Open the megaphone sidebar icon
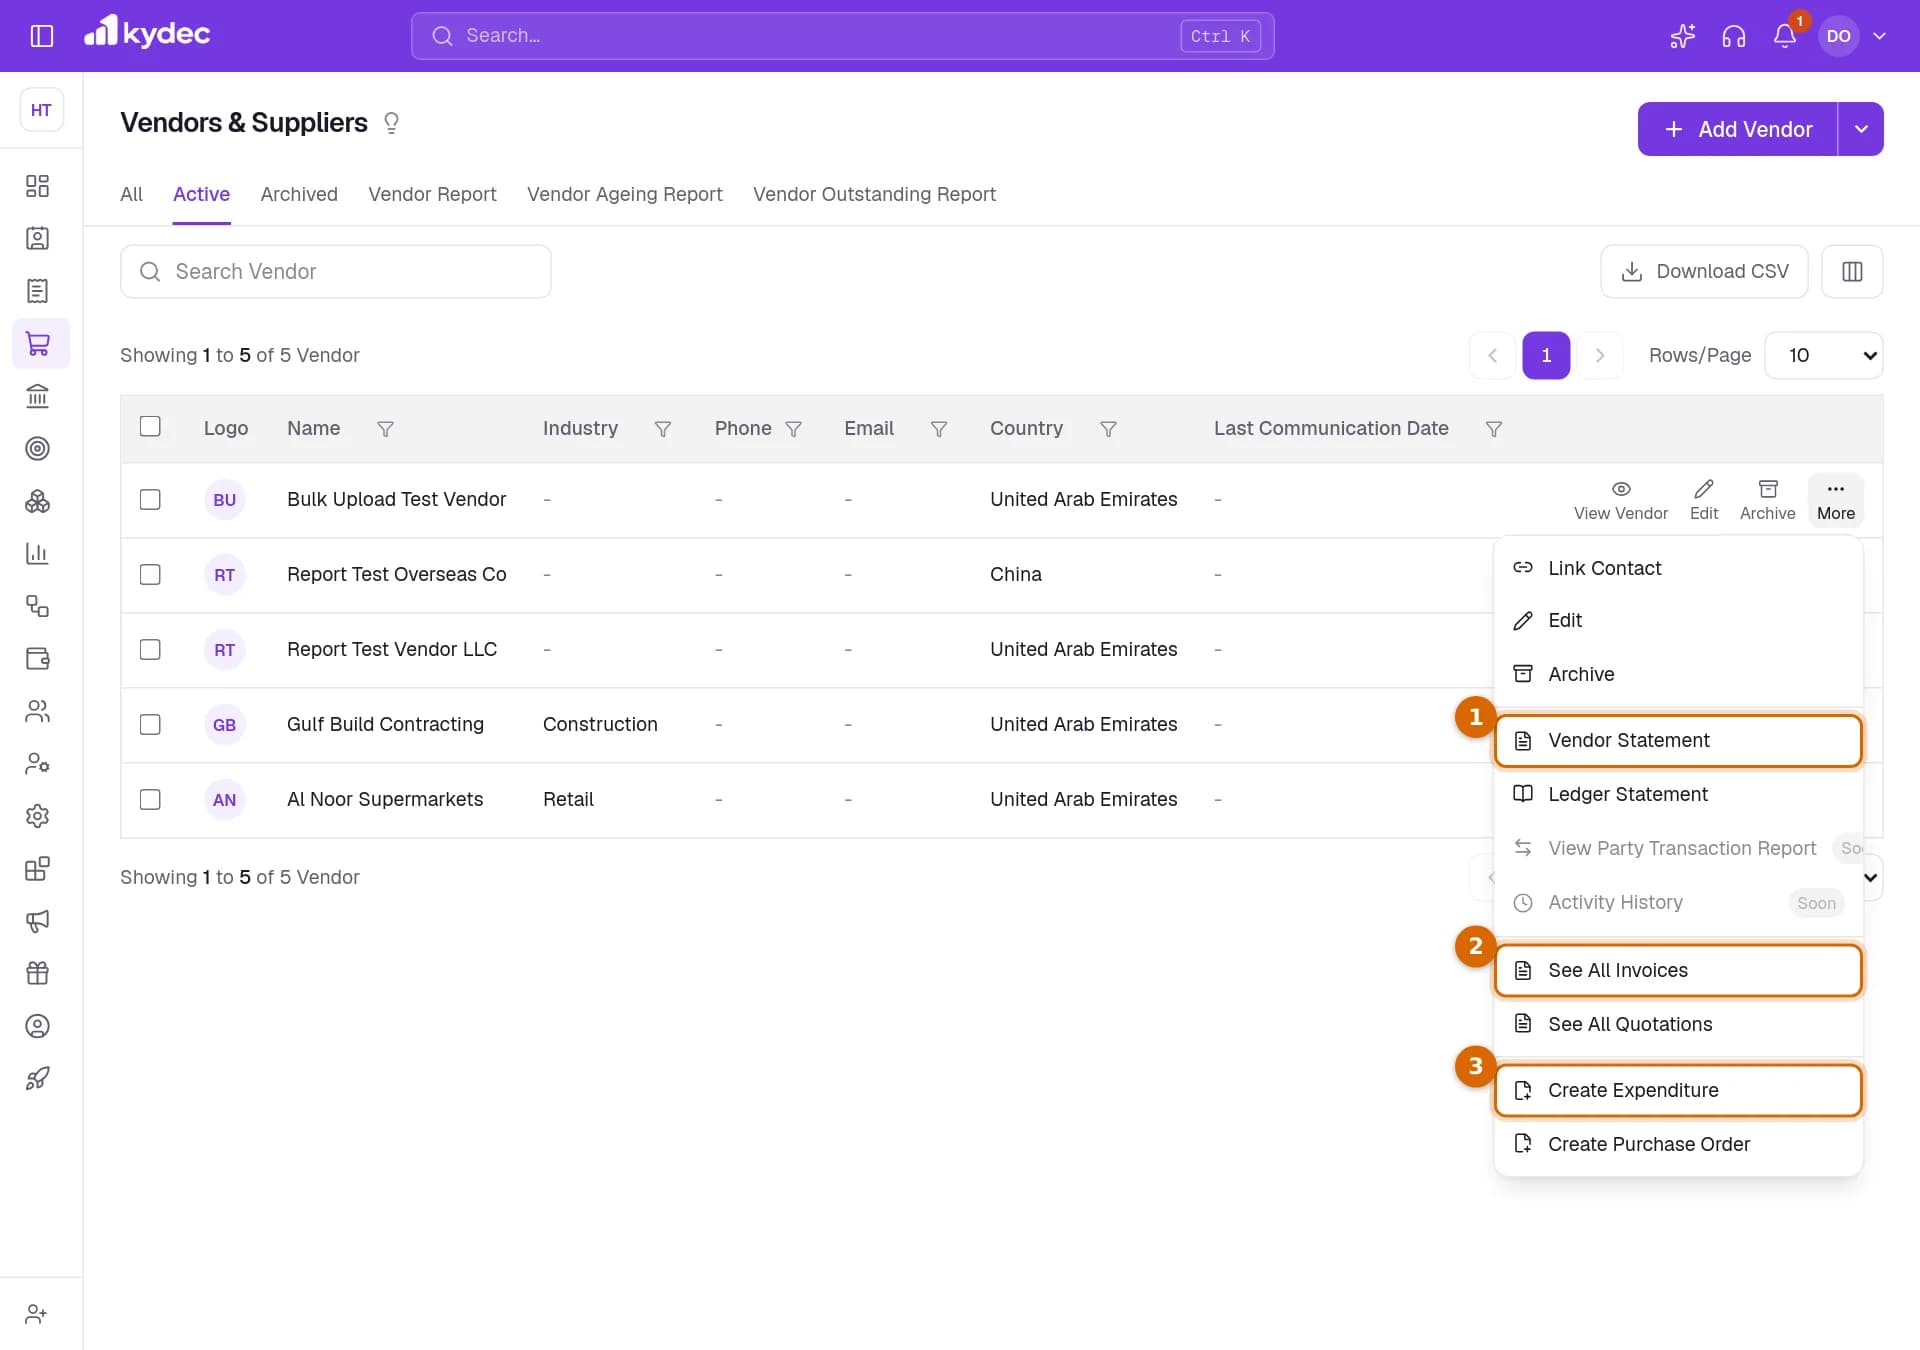The width and height of the screenshot is (1920, 1350). click(38, 921)
